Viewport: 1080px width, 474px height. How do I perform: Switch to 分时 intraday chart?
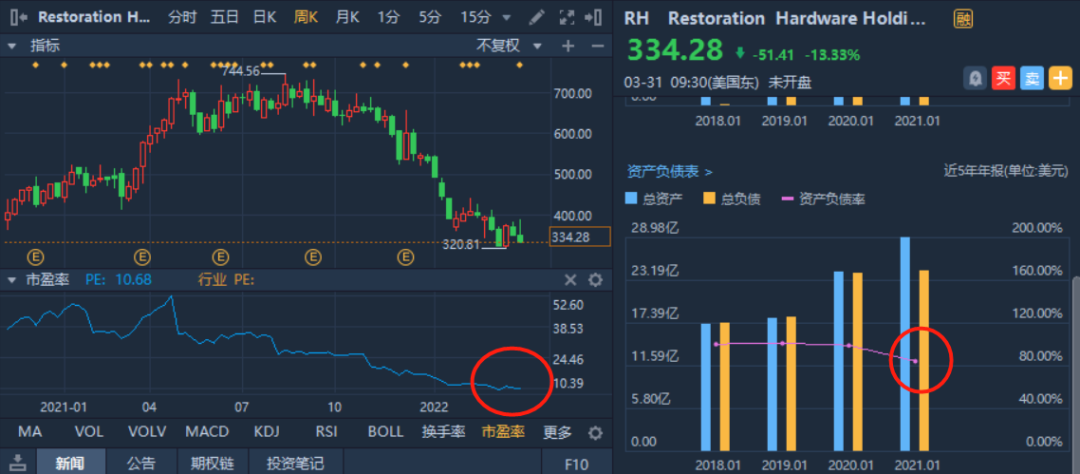[x=183, y=17]
